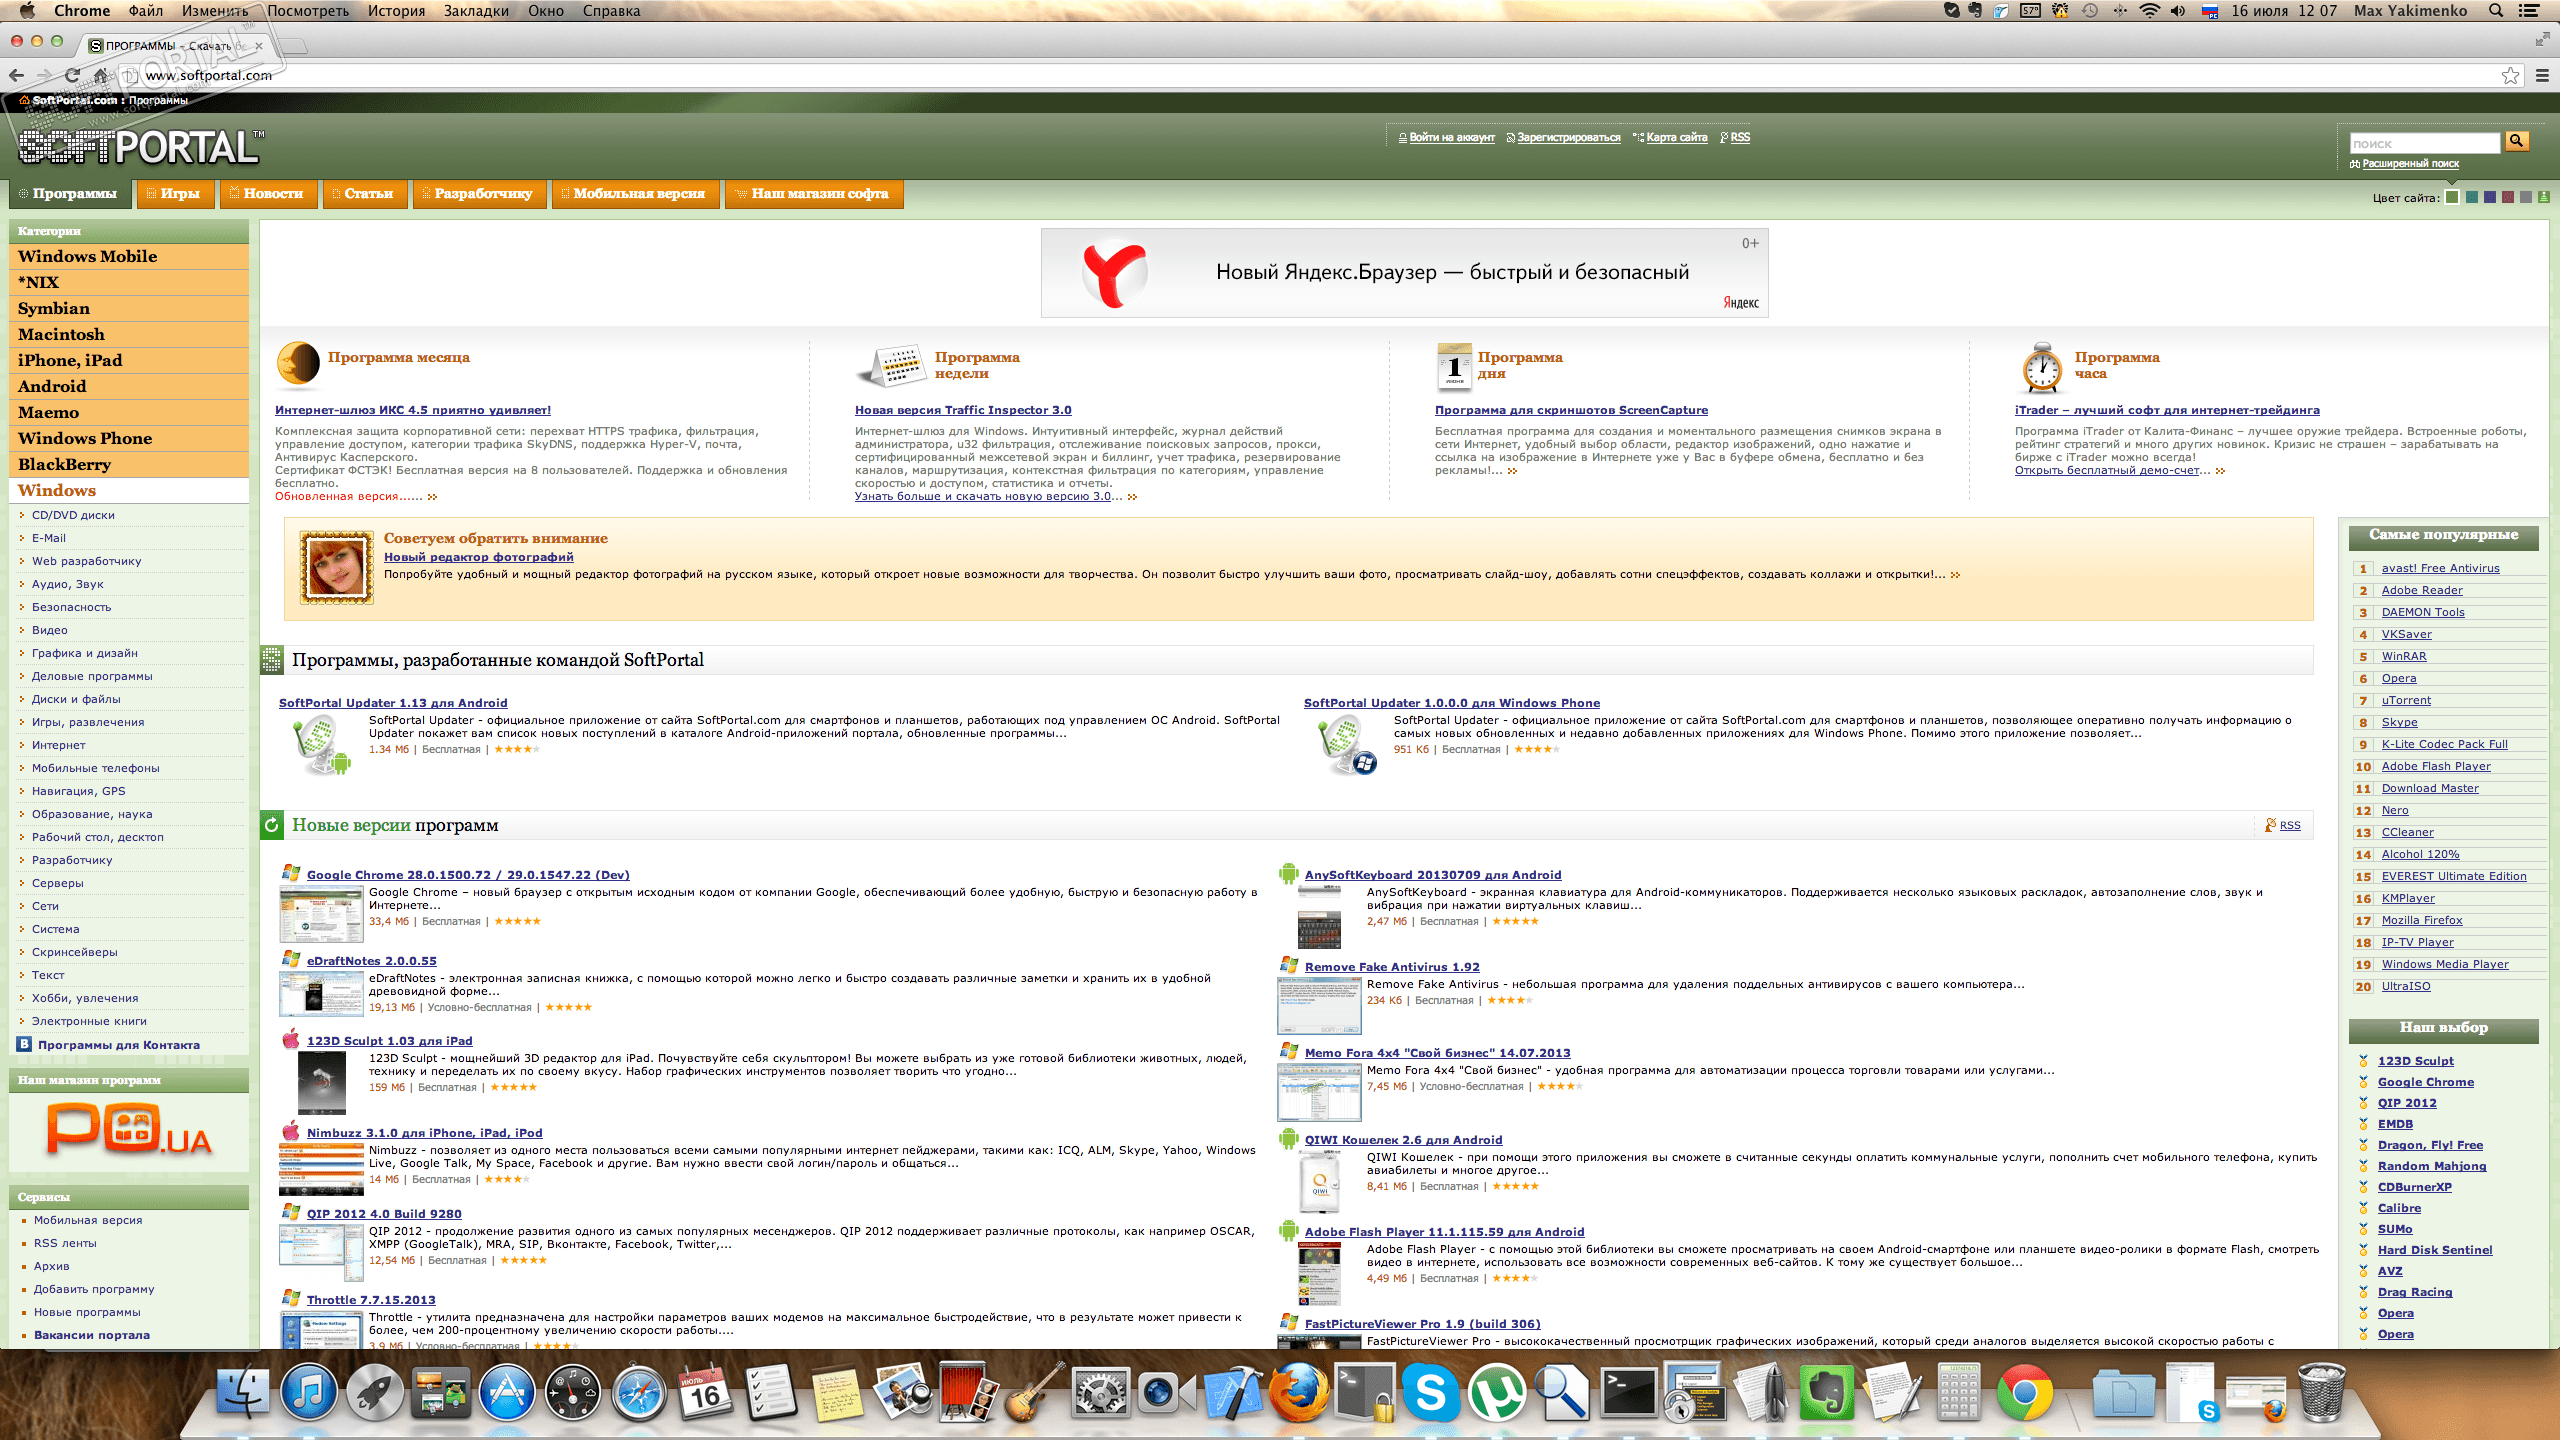
Task: Open the Android category
Action: [129, 386]
